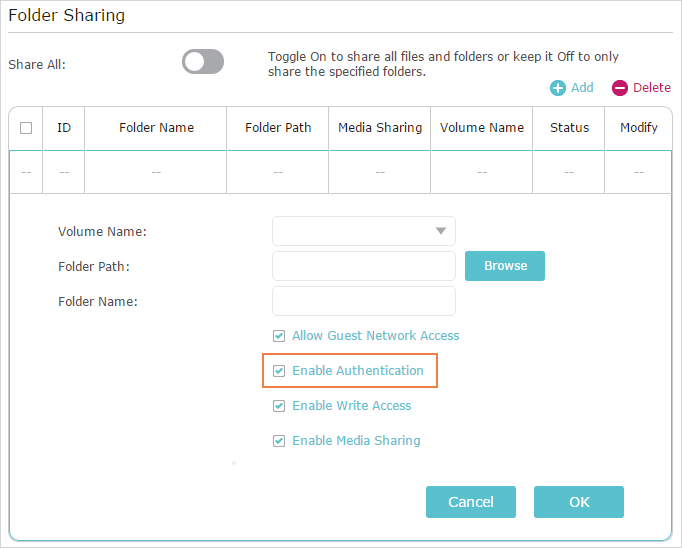Click the Enable Write Access label

coord(351,406)
